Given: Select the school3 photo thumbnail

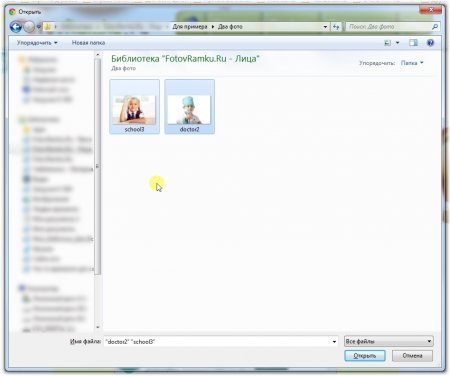Looking at the screenshot, I should pyautogui.click(x=134, y=107).
